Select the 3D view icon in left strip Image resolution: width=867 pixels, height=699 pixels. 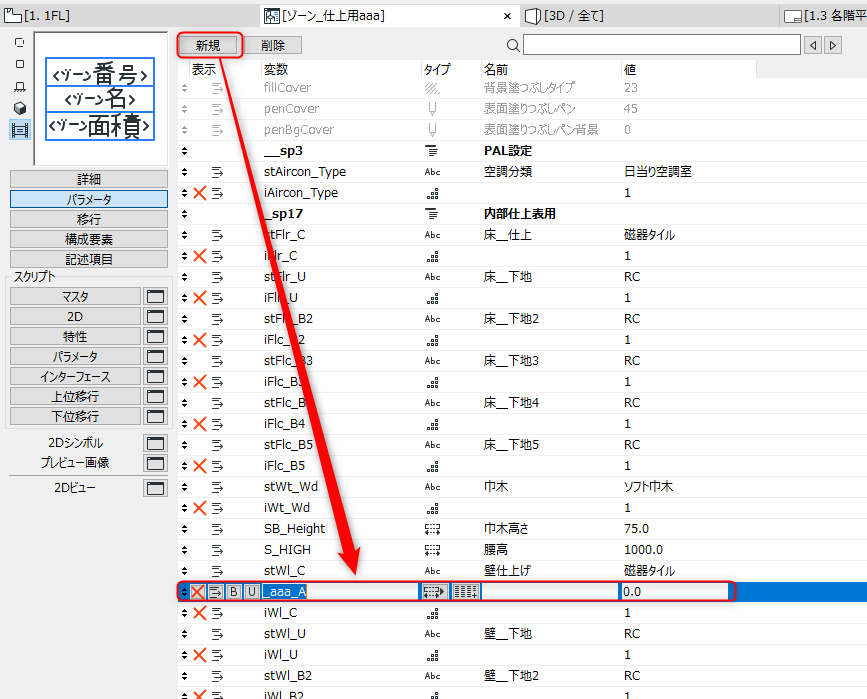20,108
